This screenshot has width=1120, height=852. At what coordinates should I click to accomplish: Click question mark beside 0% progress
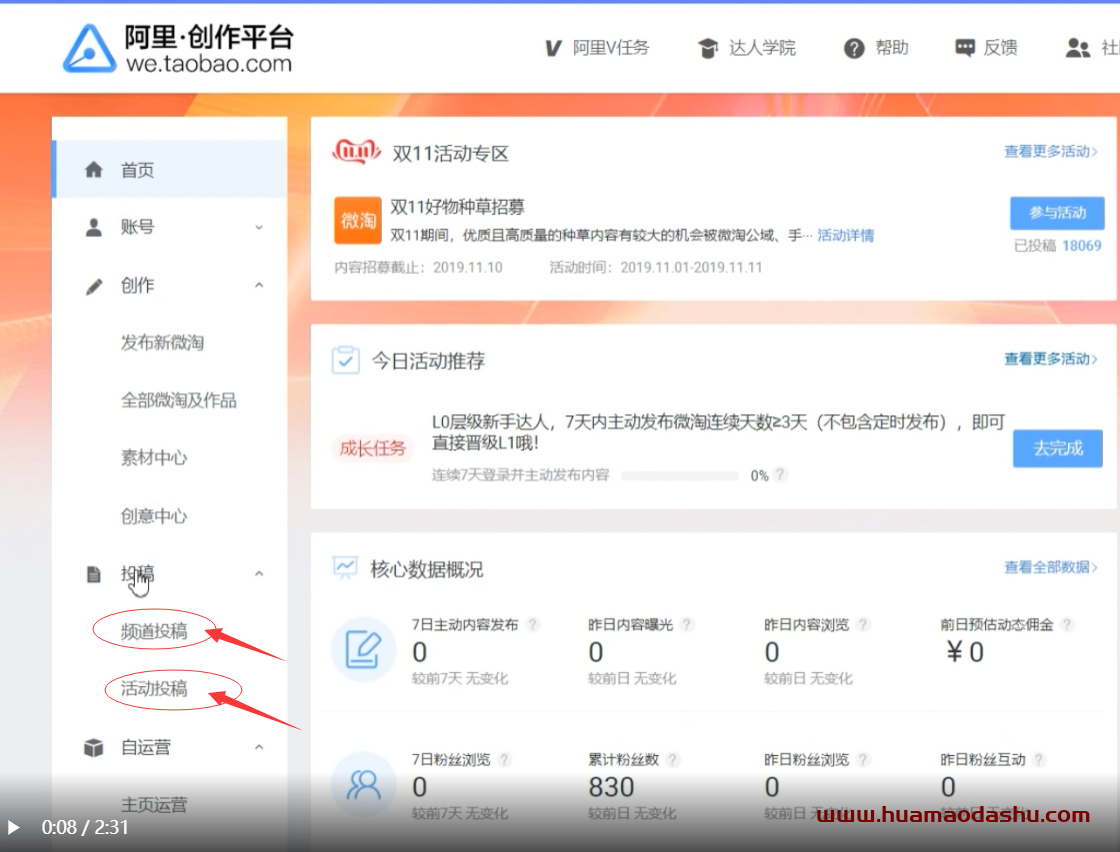coord(780,475)
